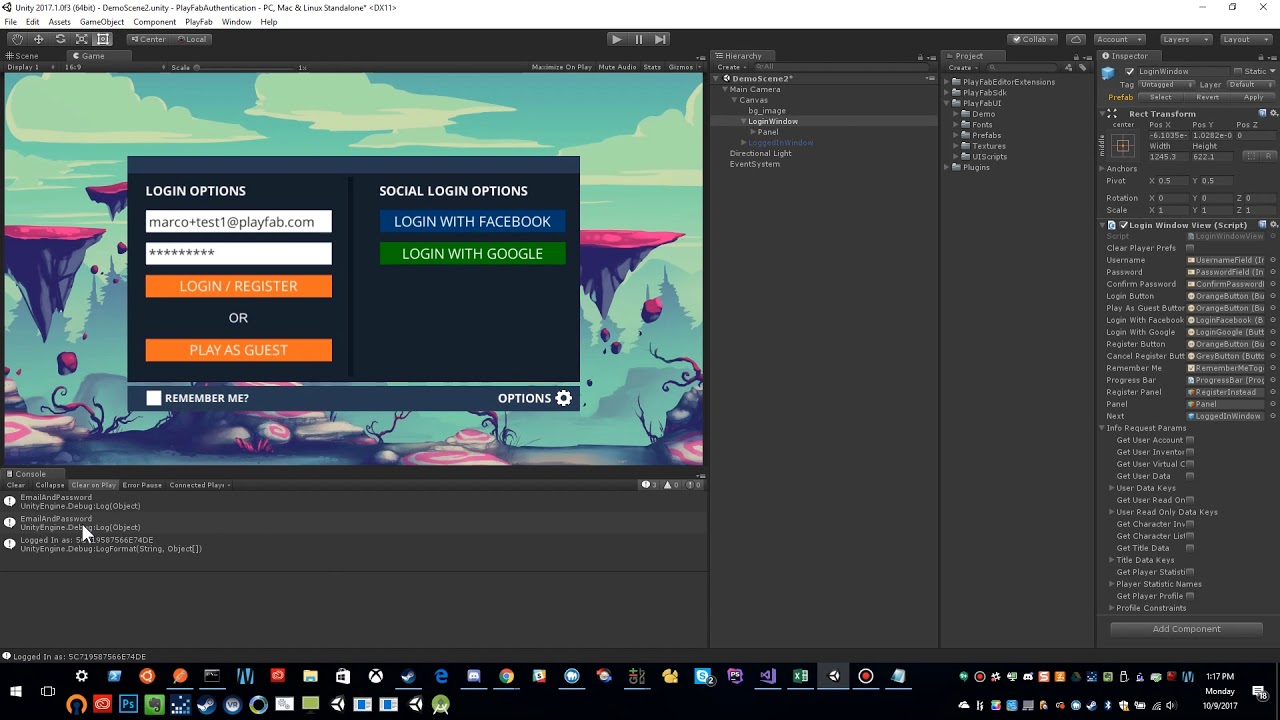Open Windows Start menu
The height and width of the screenshot is (720, 1280).
coord(16,691)
